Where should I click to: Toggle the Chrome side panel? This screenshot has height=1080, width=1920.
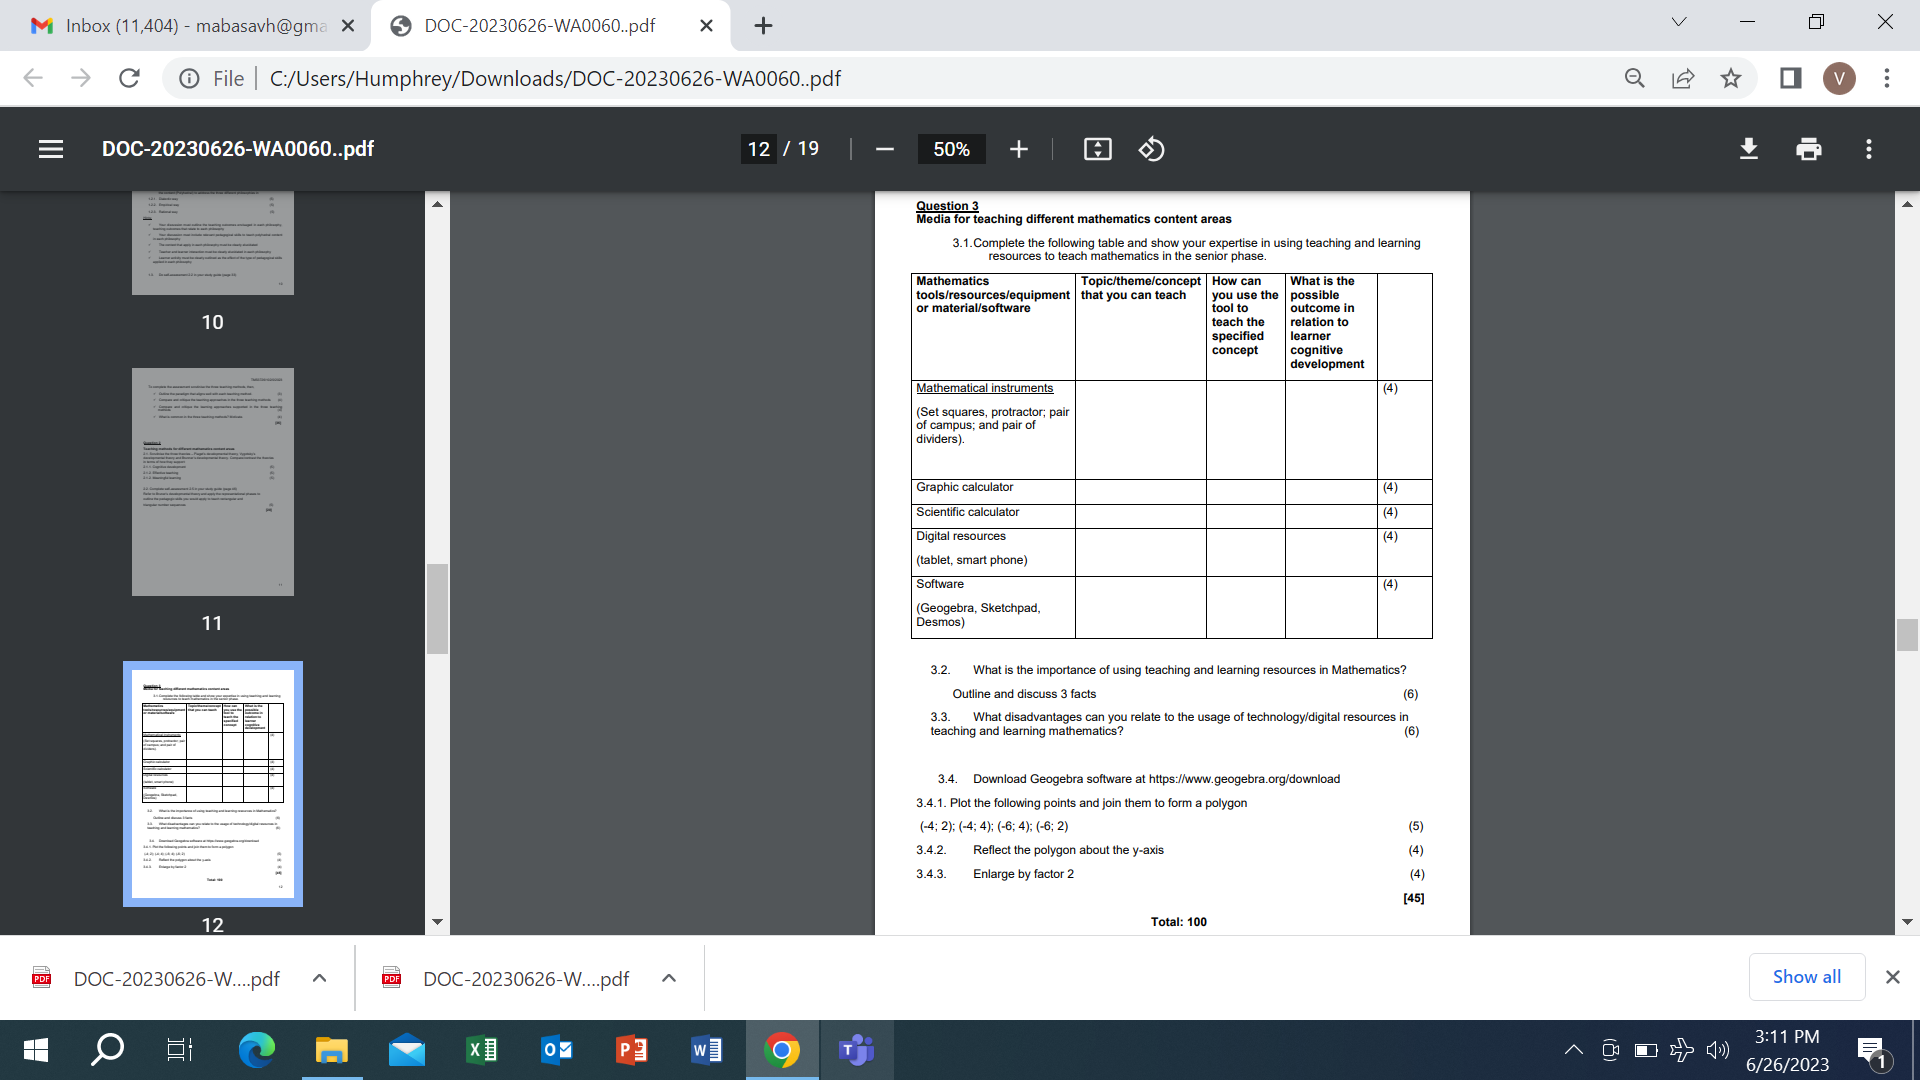[1790, 78]
